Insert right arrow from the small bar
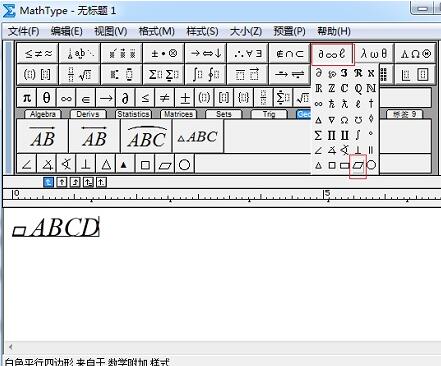The image size is (441, 366). coord(106,98)
